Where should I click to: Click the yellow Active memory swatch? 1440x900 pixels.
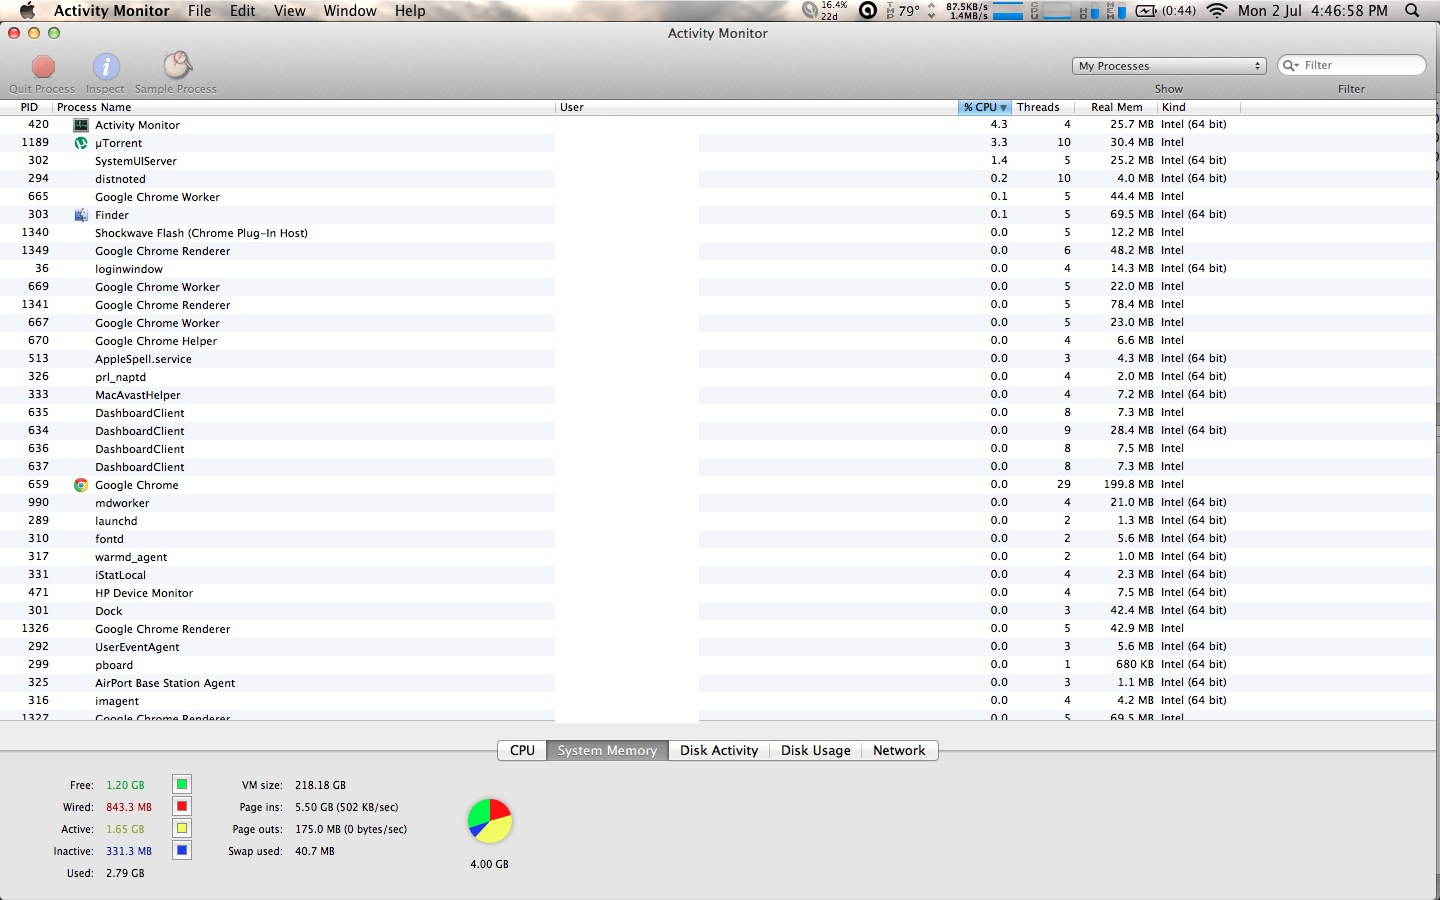pos(182,829)
